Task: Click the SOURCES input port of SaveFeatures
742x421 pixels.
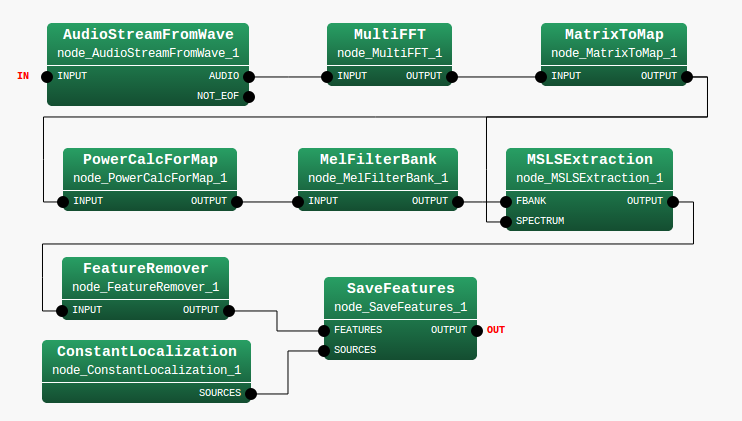Action: coord(323,350)
